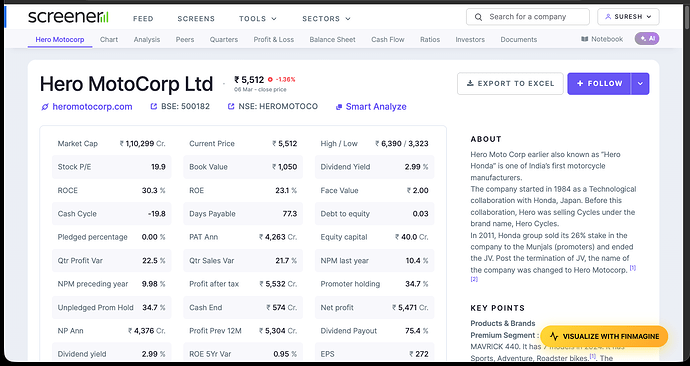Viewport: 690px width, 366px height.
Task: Switch to the Quarters tab
Action: (x=224, y=40)
